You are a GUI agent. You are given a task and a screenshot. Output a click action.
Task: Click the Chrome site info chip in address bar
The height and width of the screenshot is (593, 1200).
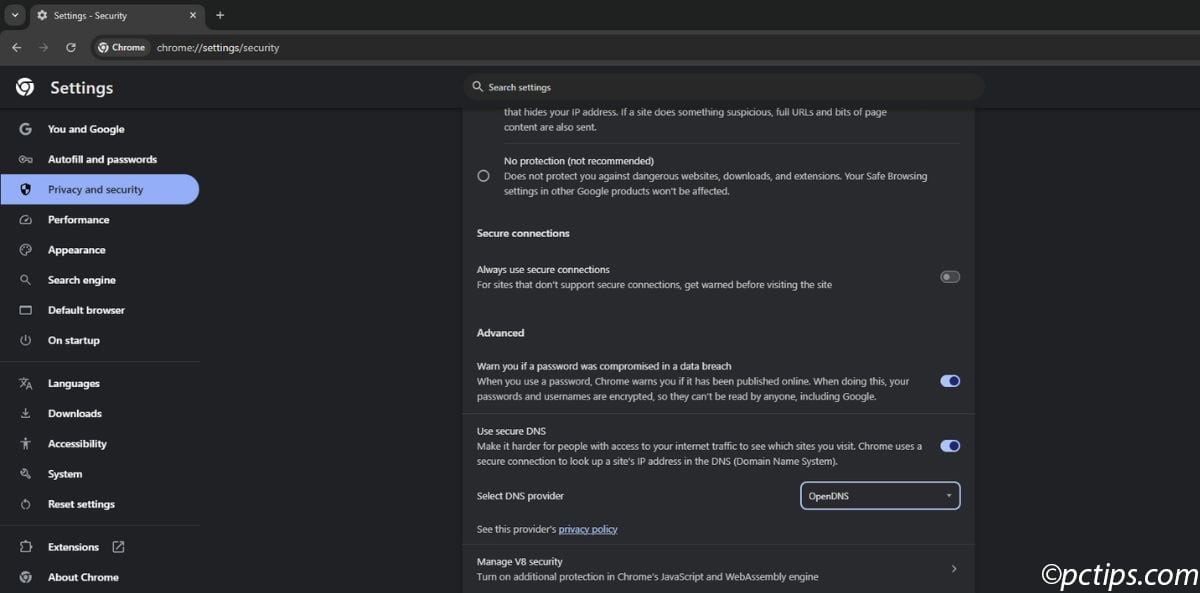coord(121,47)
